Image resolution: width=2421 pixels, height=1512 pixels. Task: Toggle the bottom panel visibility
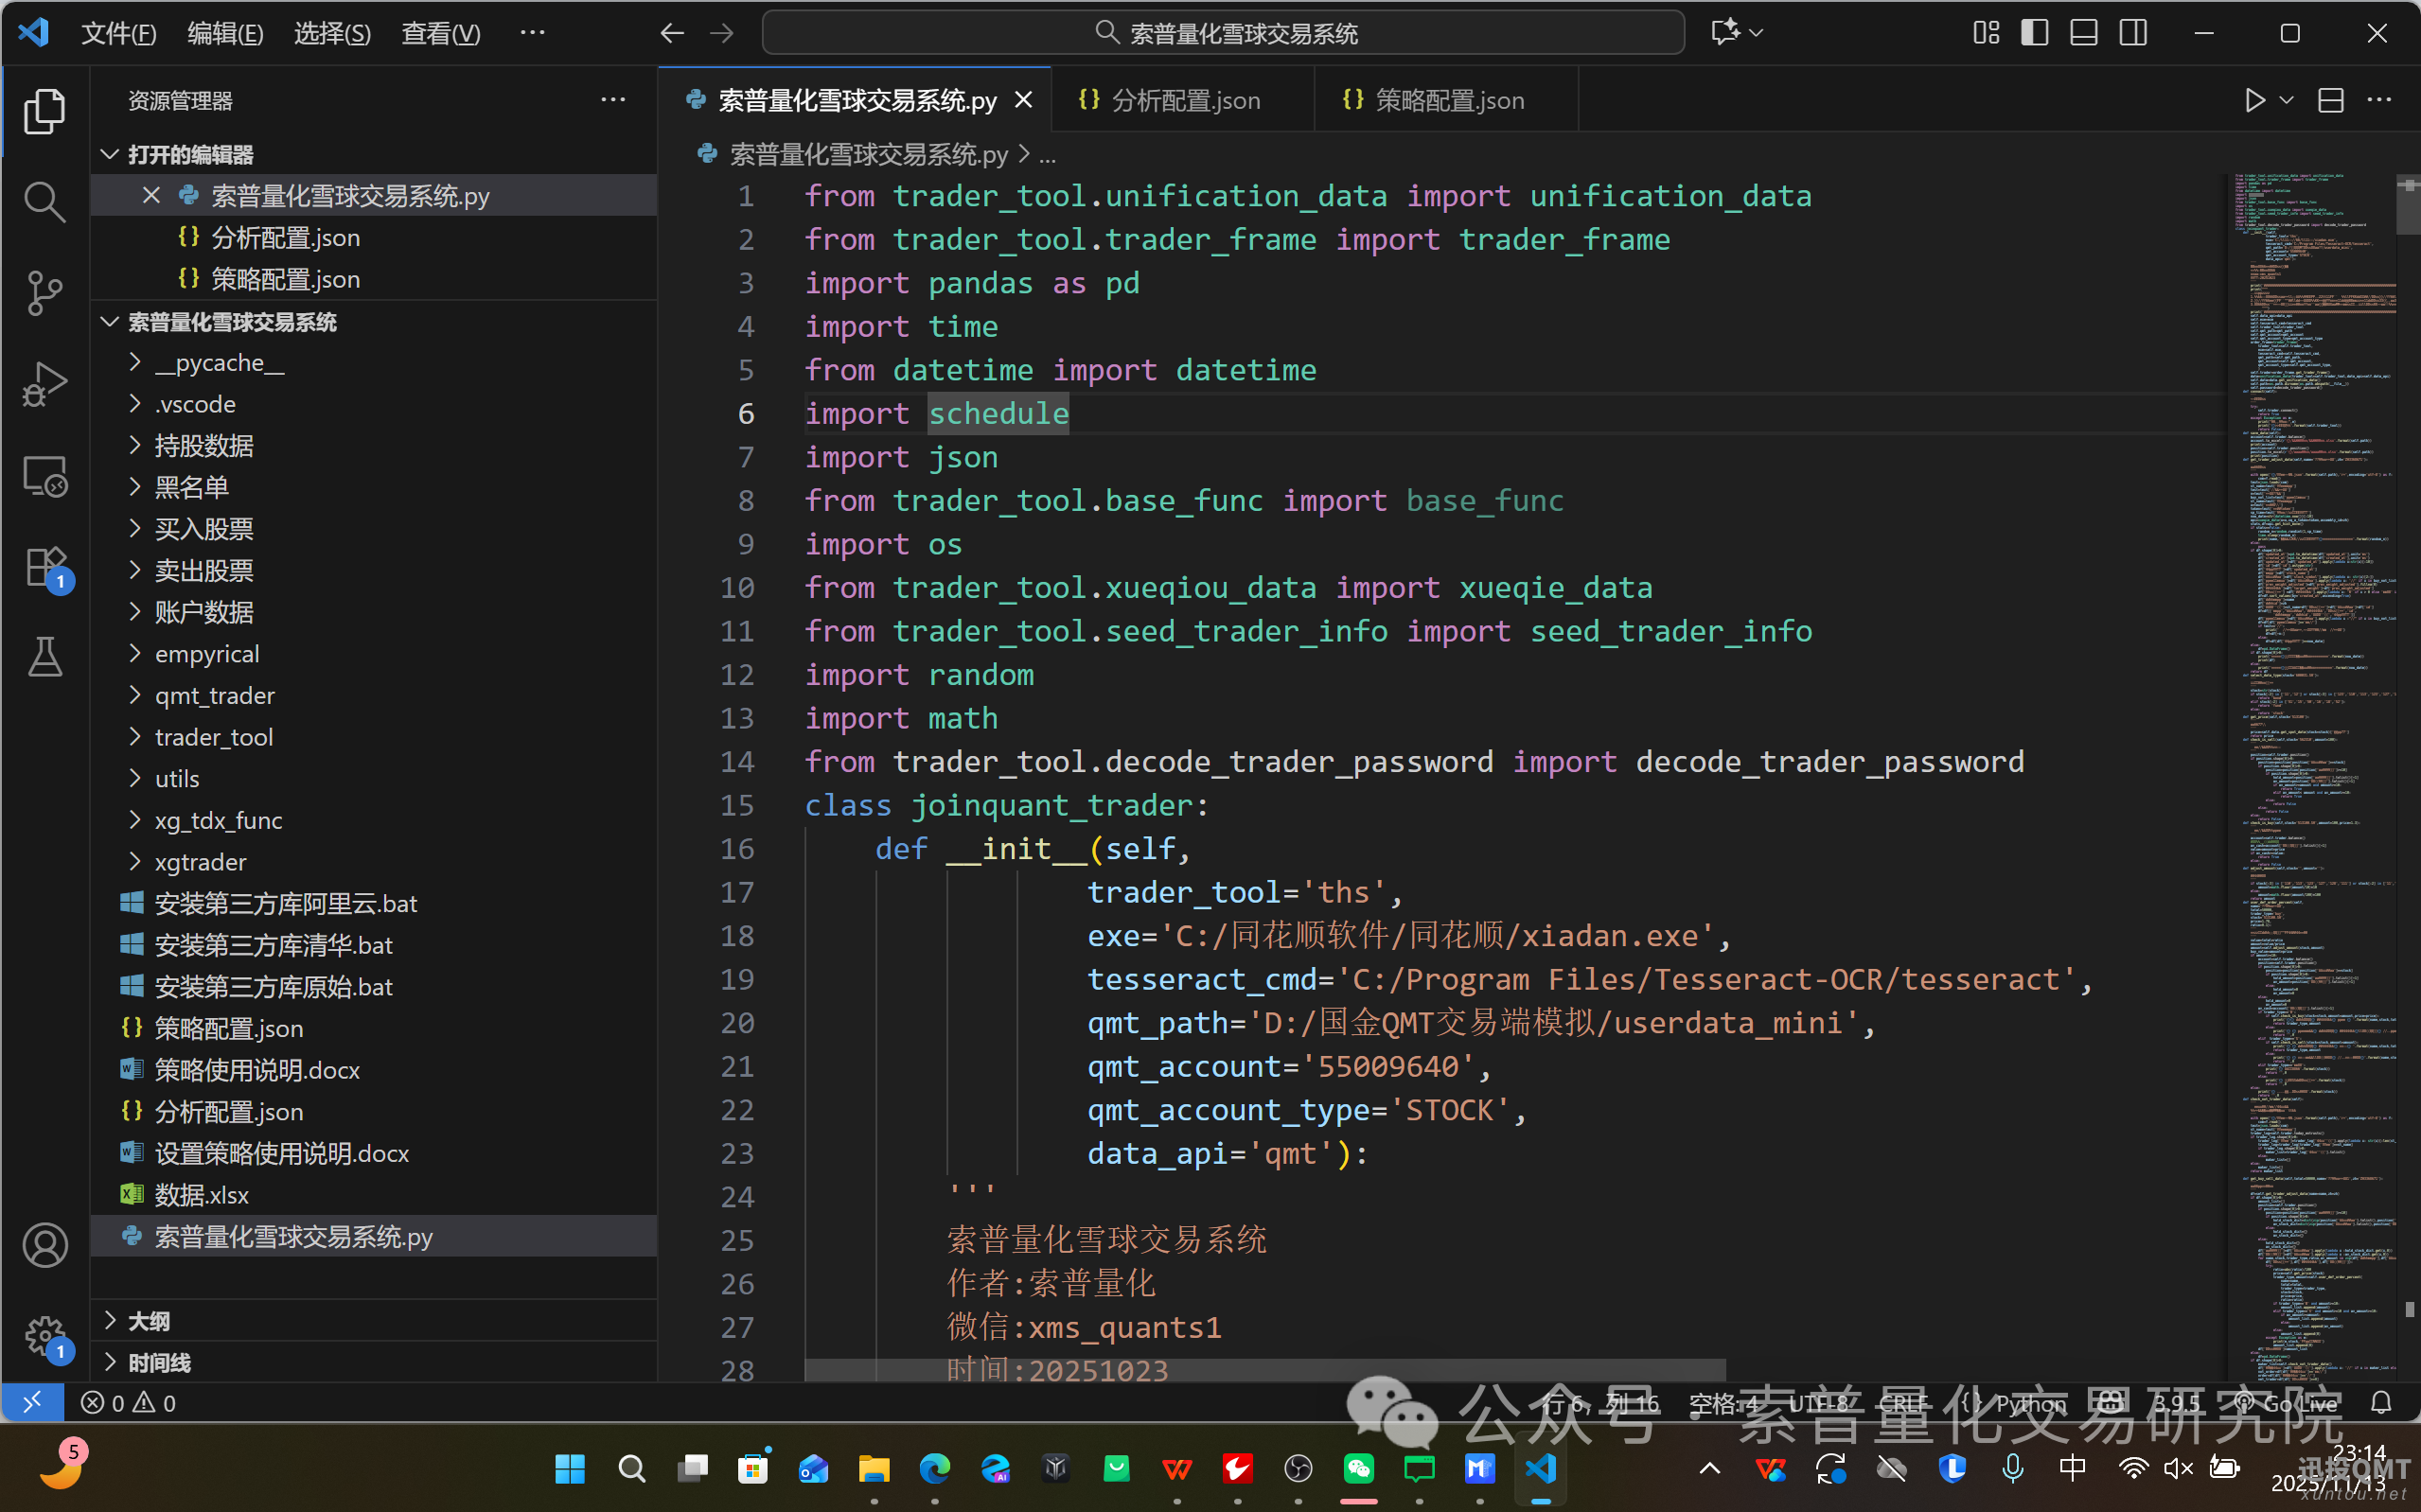click(2084, 33)
